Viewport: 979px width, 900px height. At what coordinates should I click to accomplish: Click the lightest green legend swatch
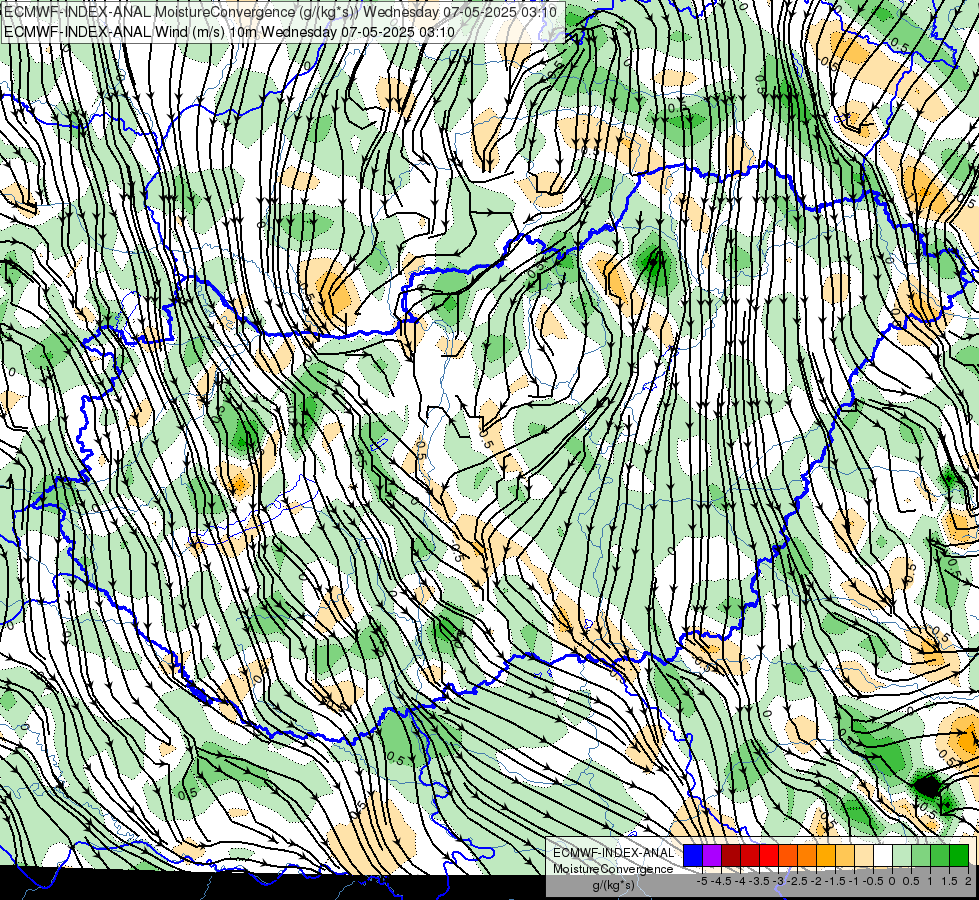coord(902,855)
